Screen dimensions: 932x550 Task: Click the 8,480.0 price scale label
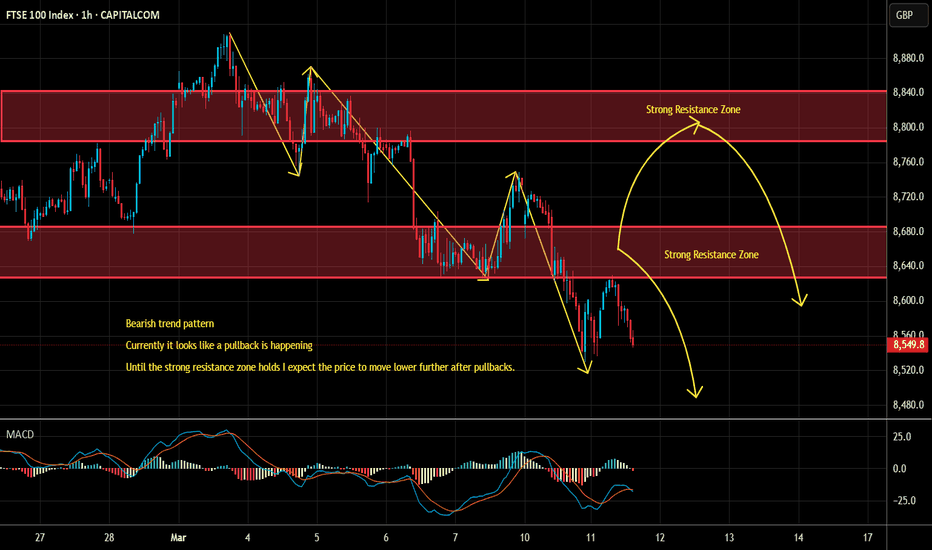[x=908, y=405]
